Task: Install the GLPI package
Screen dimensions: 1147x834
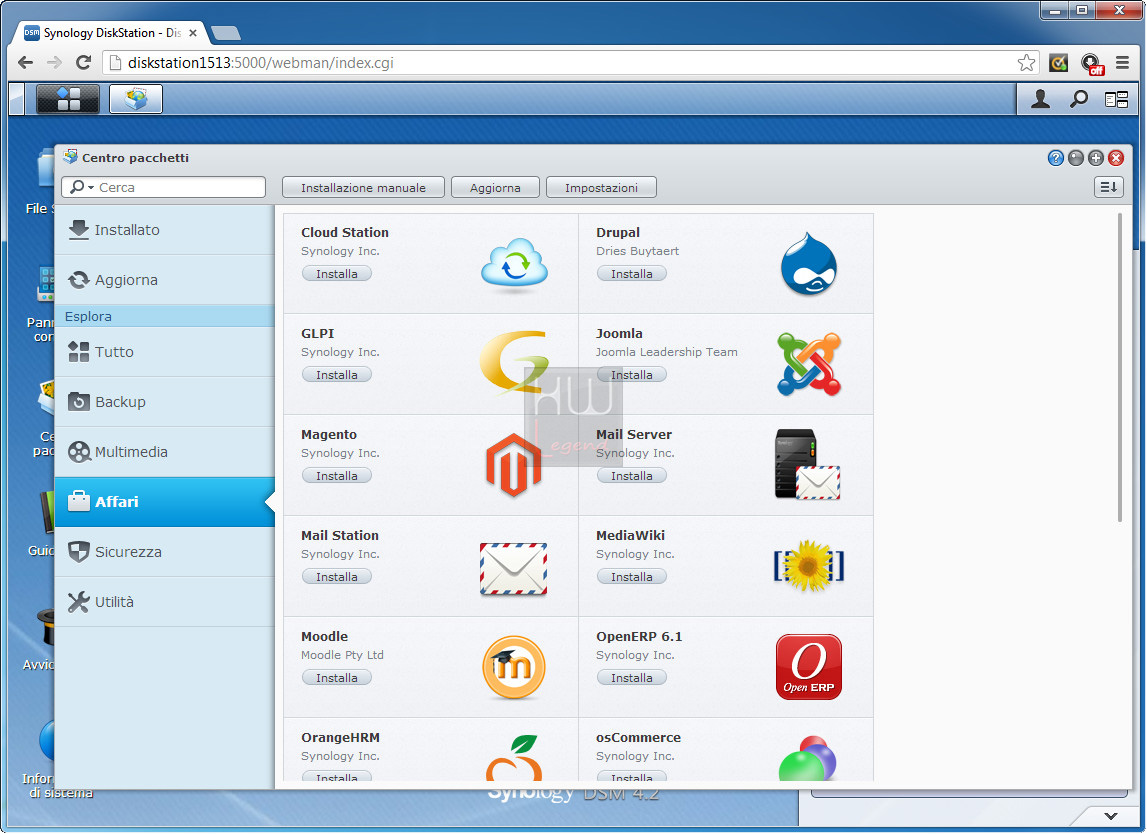Action: [336, 375]
